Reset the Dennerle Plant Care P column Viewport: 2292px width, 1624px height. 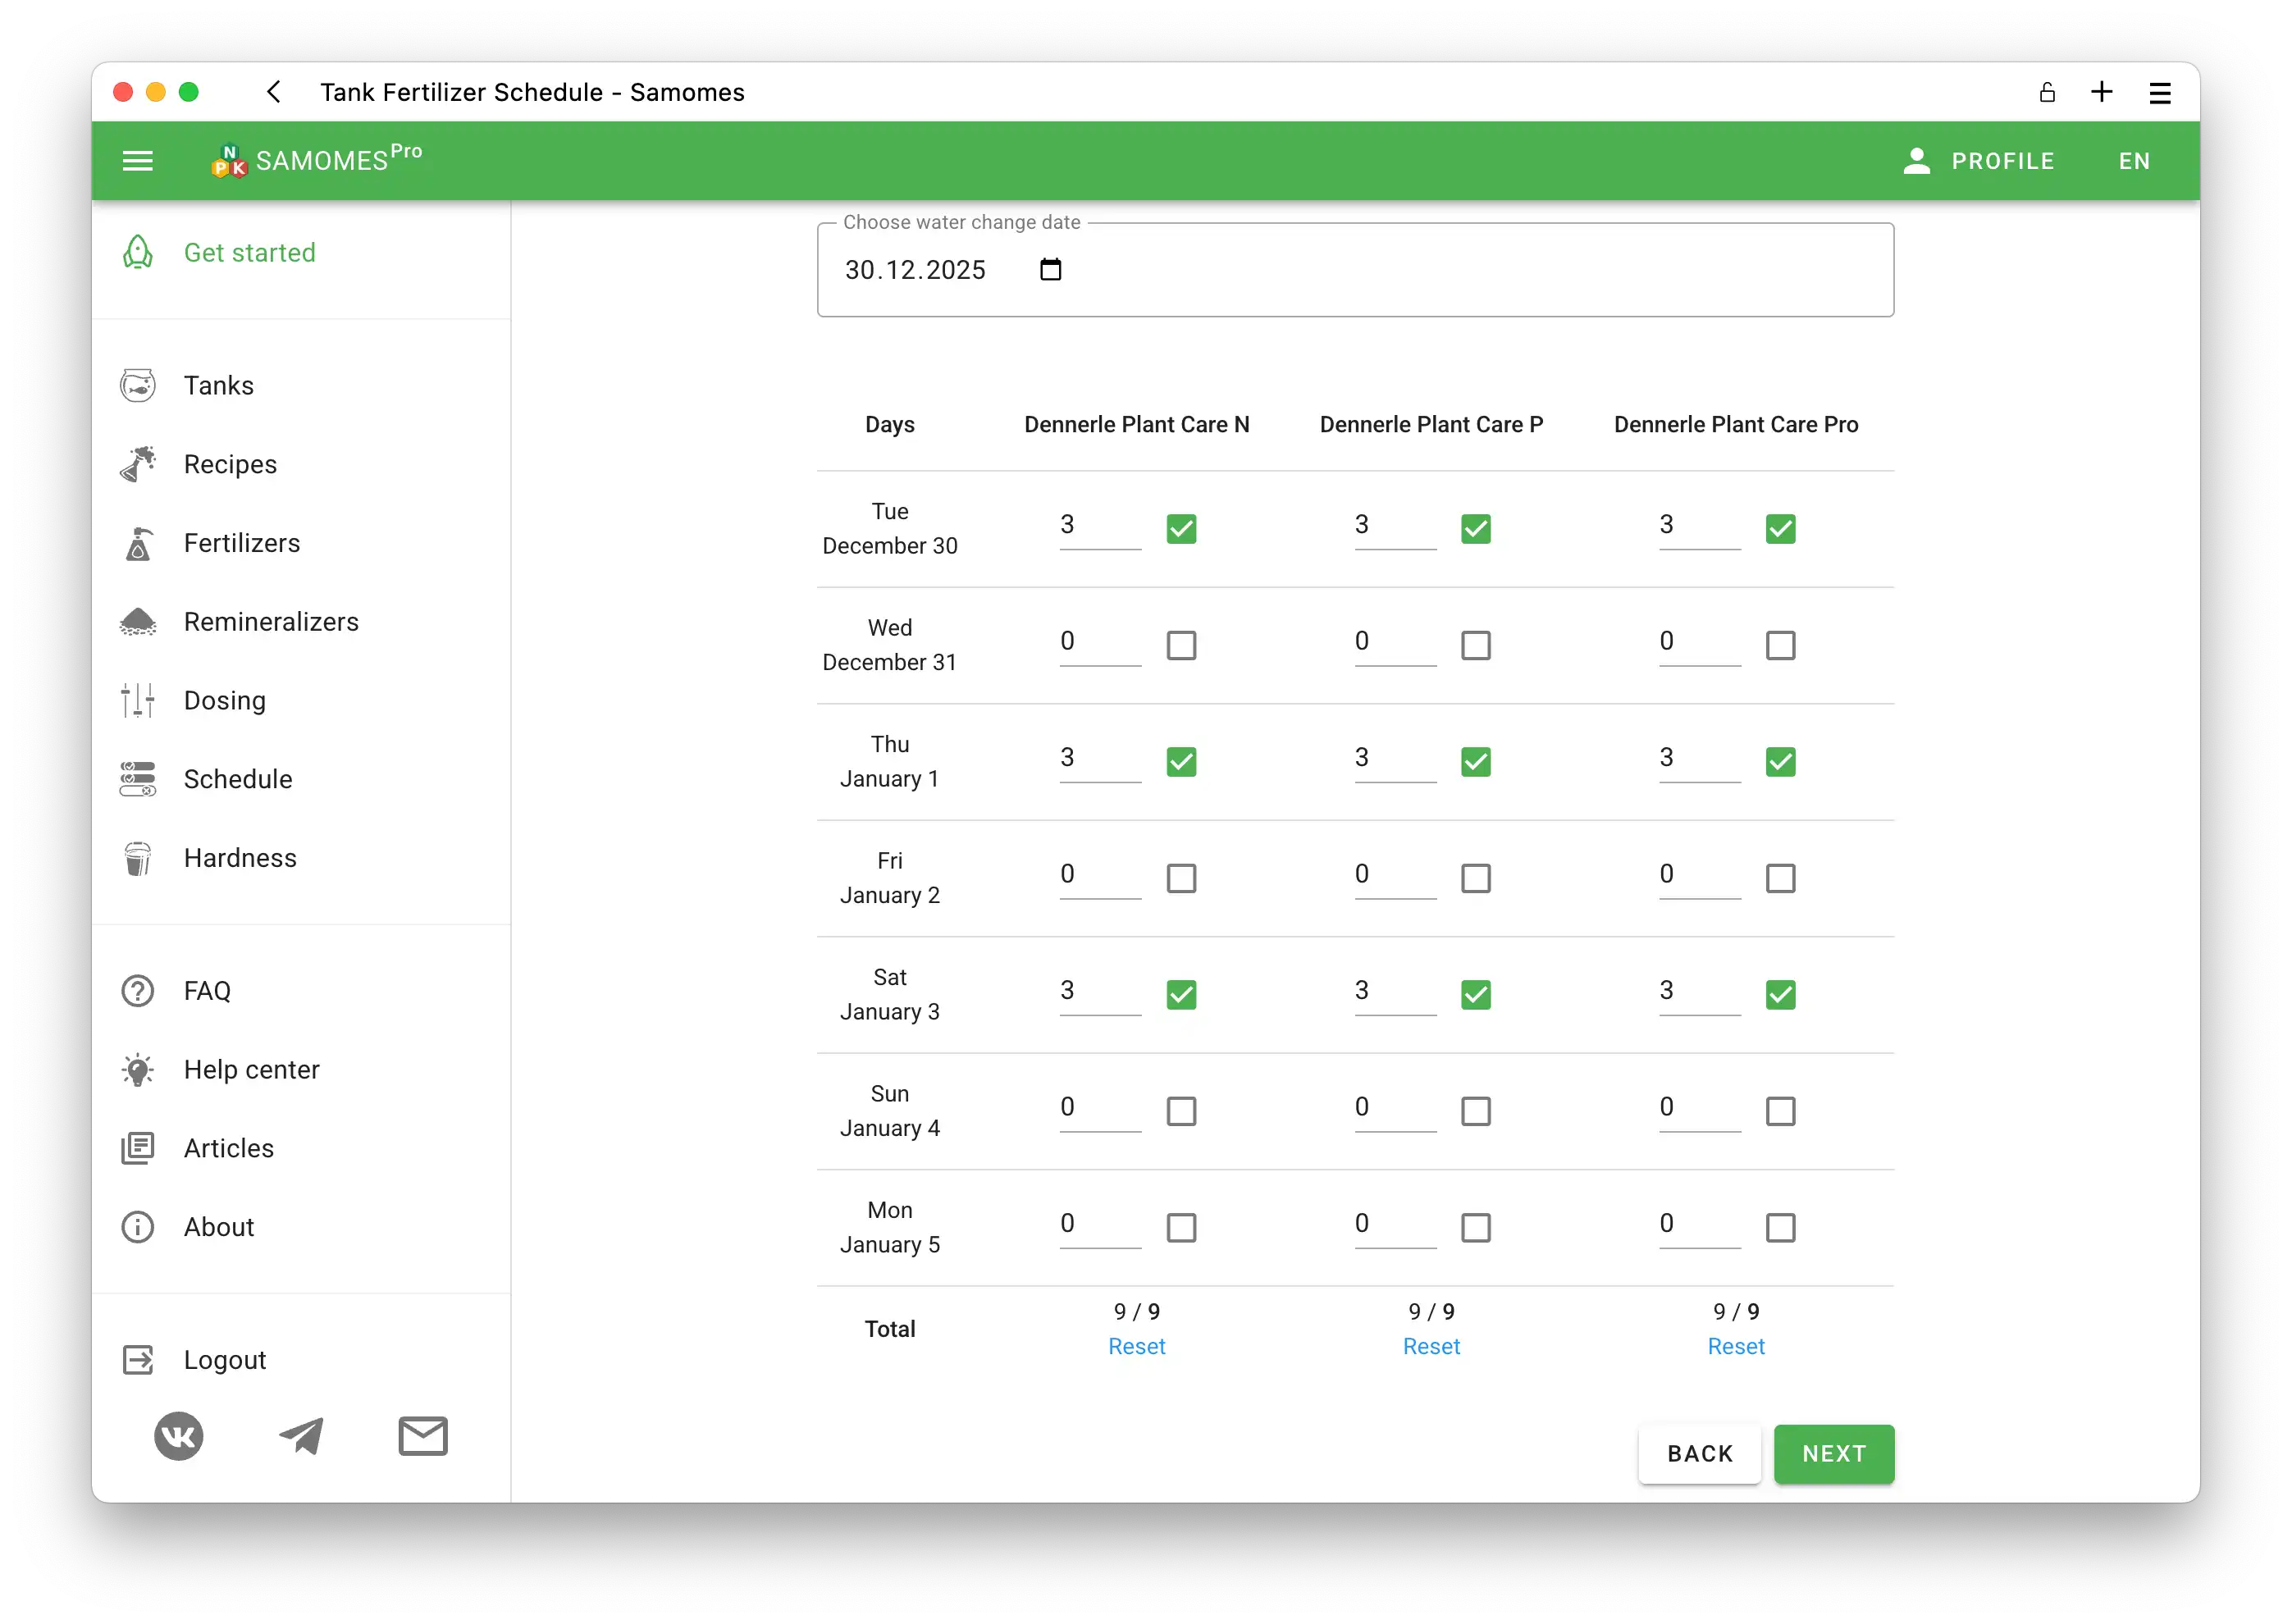pos(1431,1346)
